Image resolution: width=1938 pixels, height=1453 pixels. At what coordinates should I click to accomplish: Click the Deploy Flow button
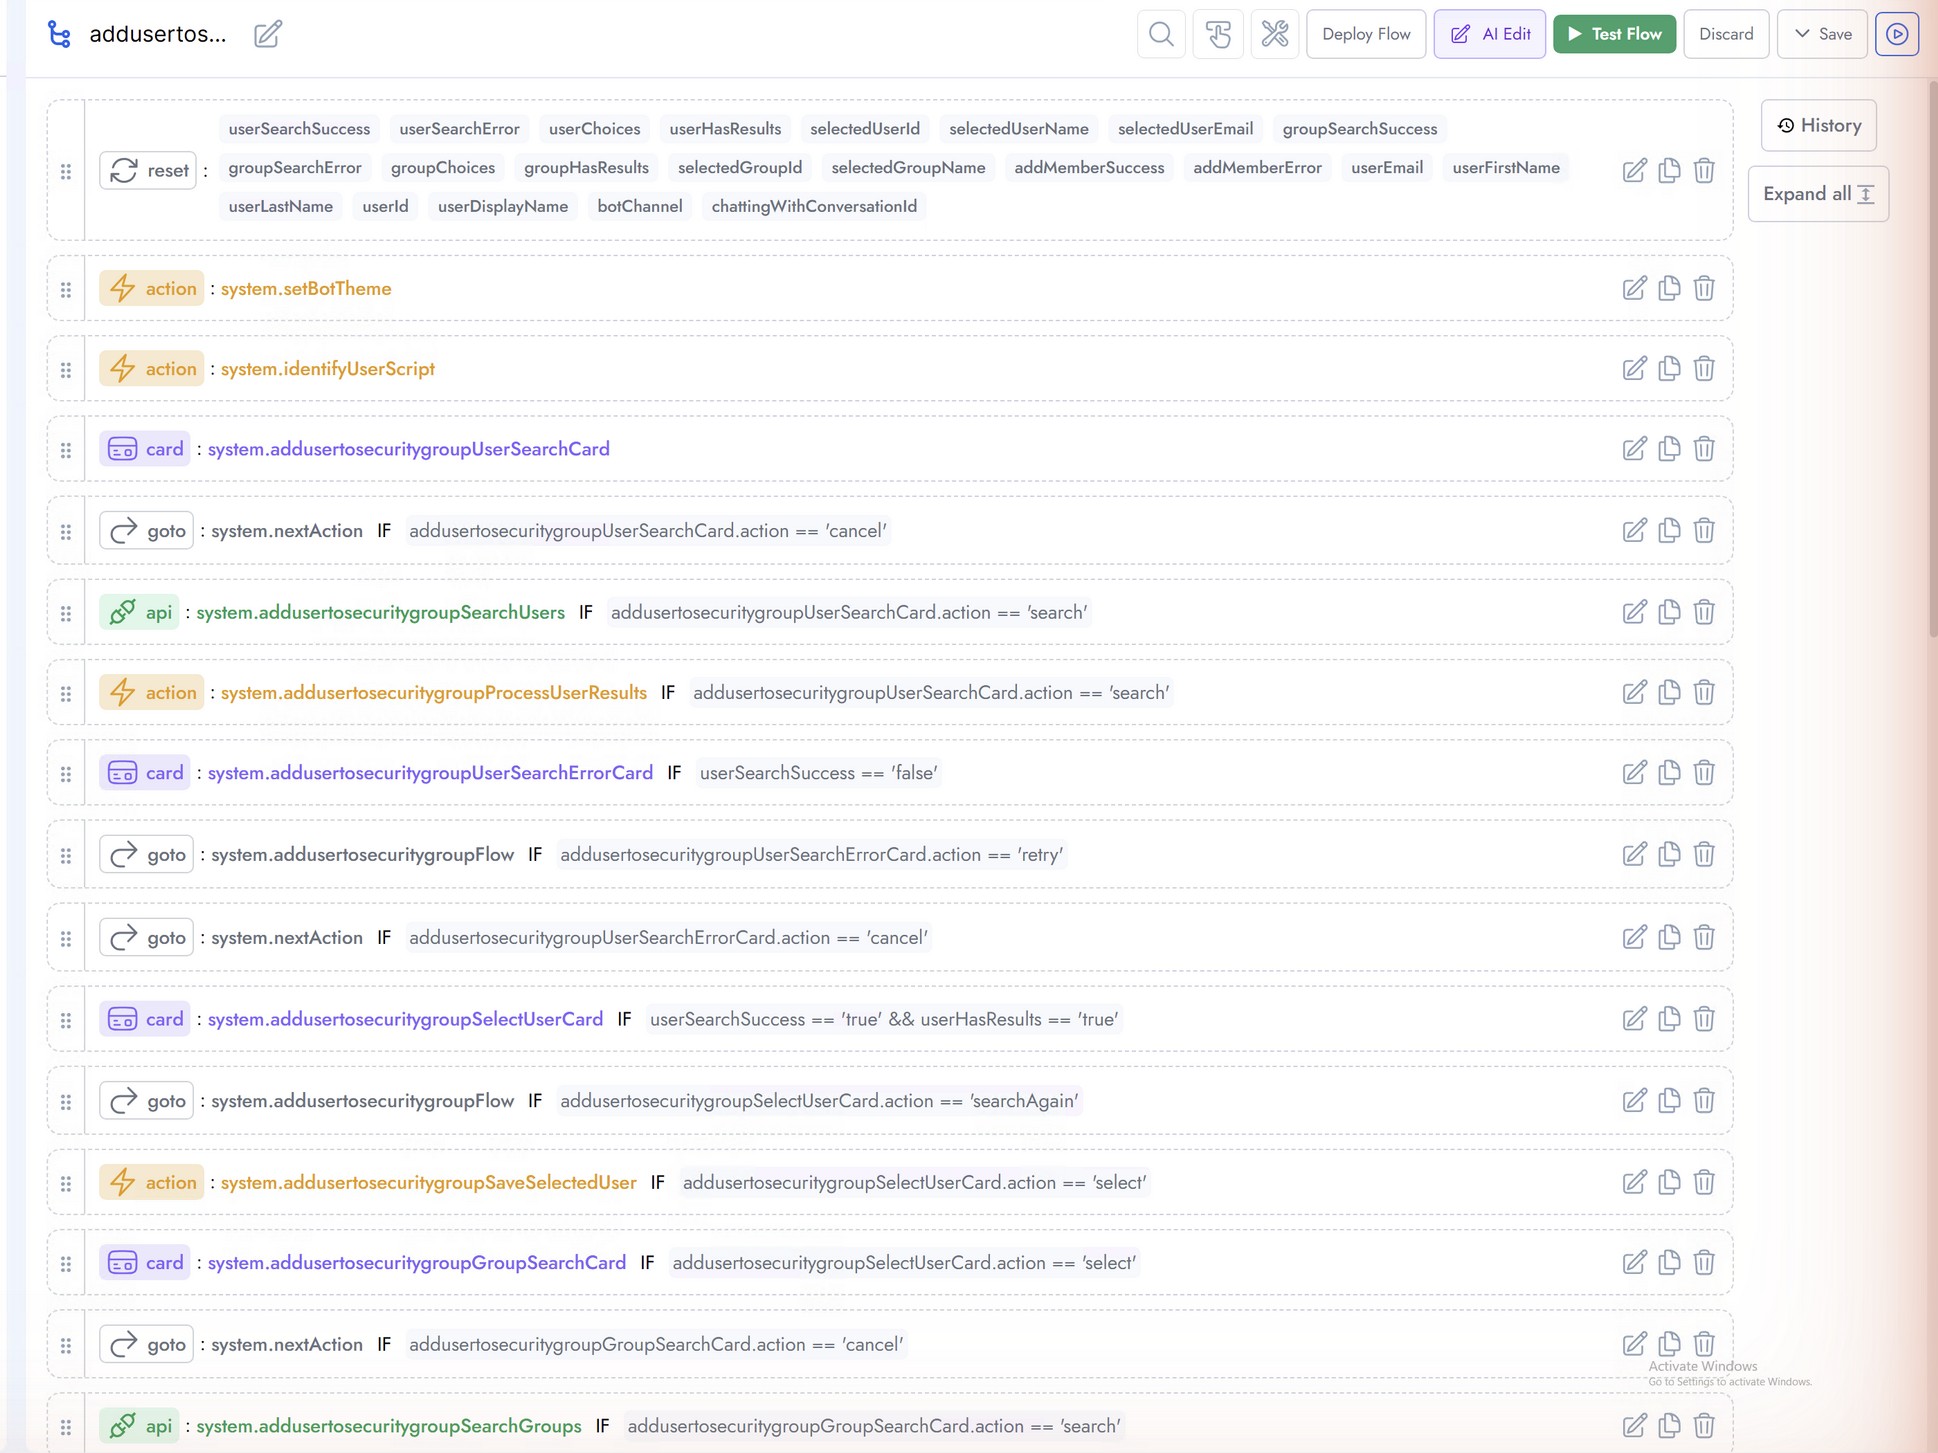pos(1366,34)
